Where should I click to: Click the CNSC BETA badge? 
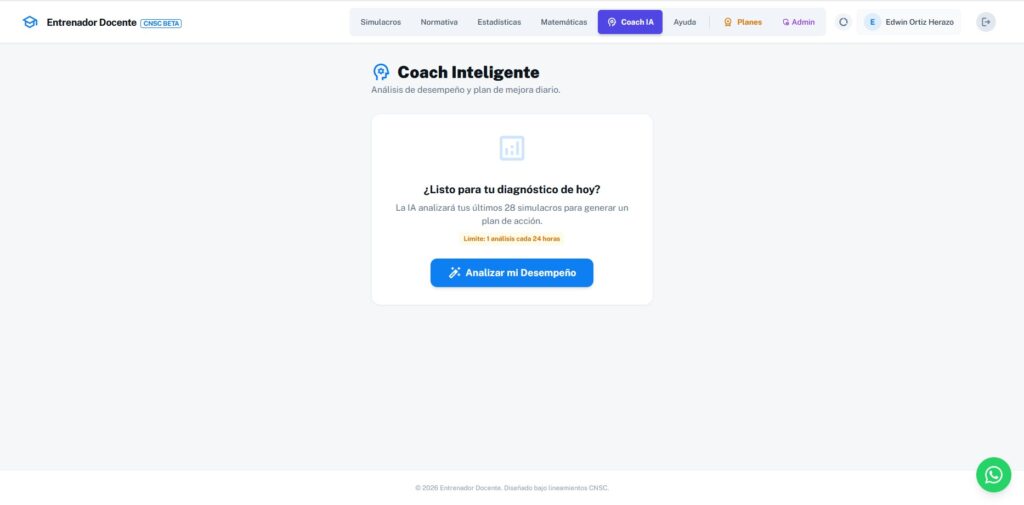(x=161, y=23)
